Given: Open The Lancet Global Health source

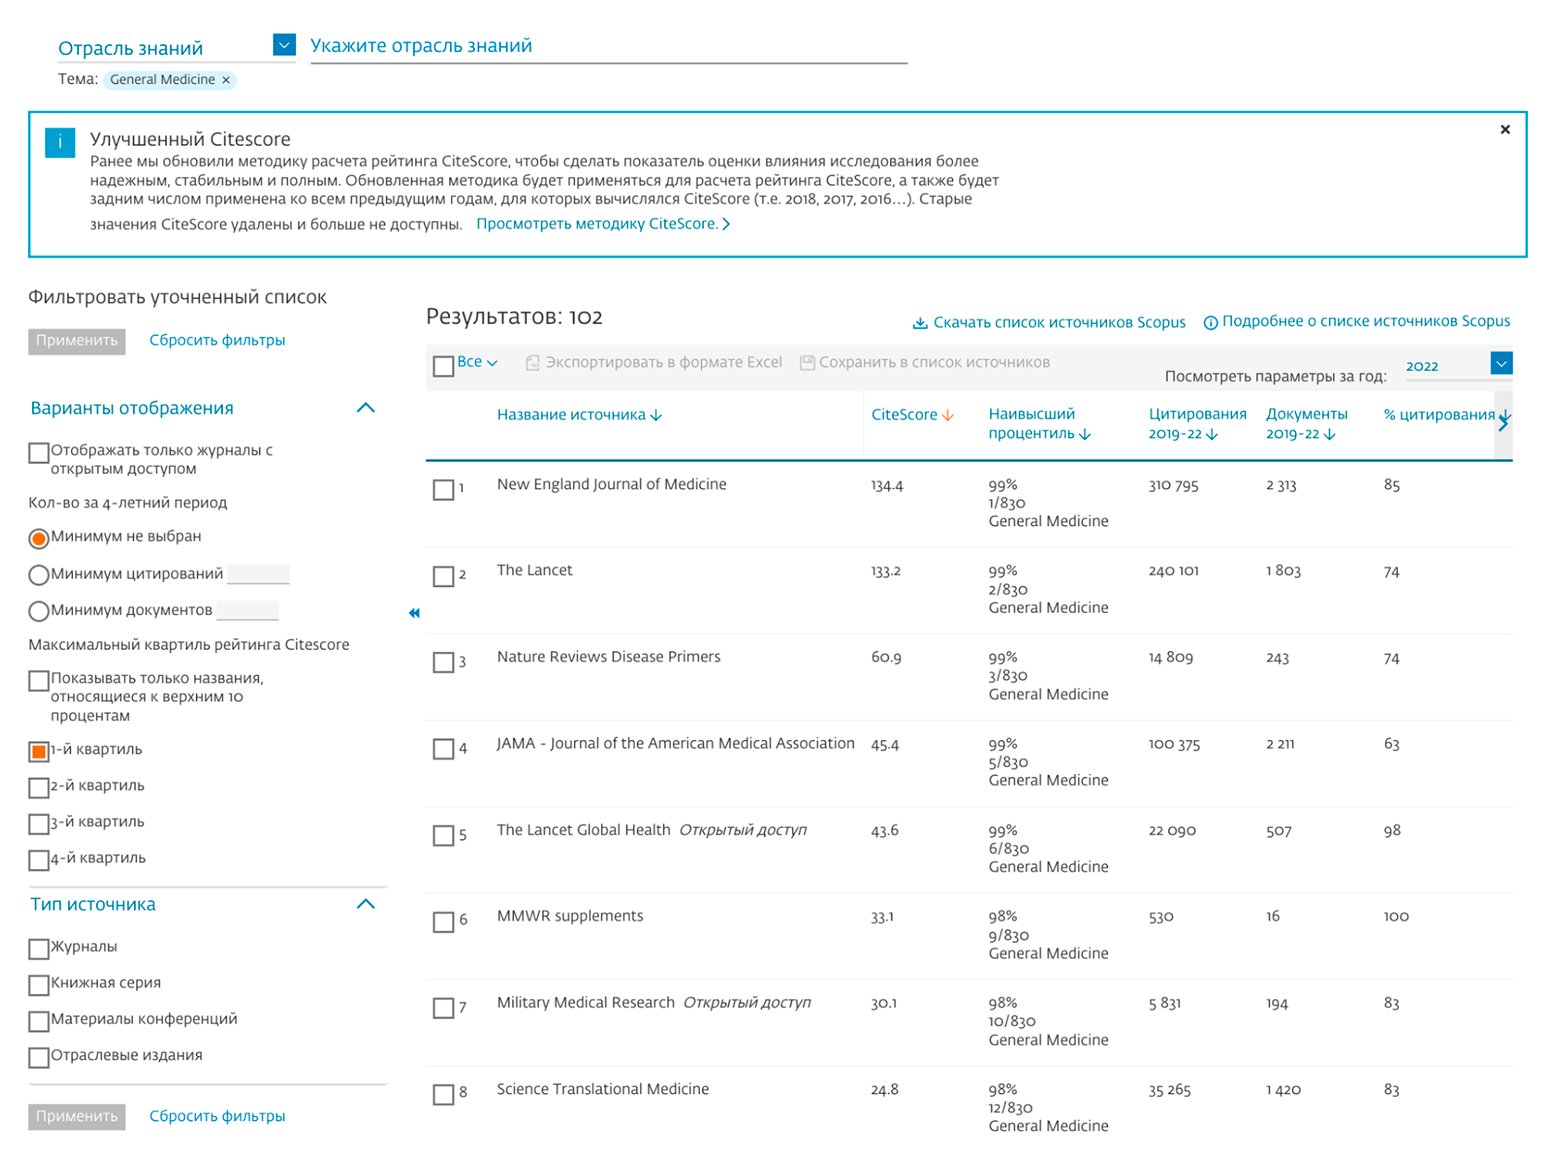Looking at the screenshot, I should (x=584, y=830).
